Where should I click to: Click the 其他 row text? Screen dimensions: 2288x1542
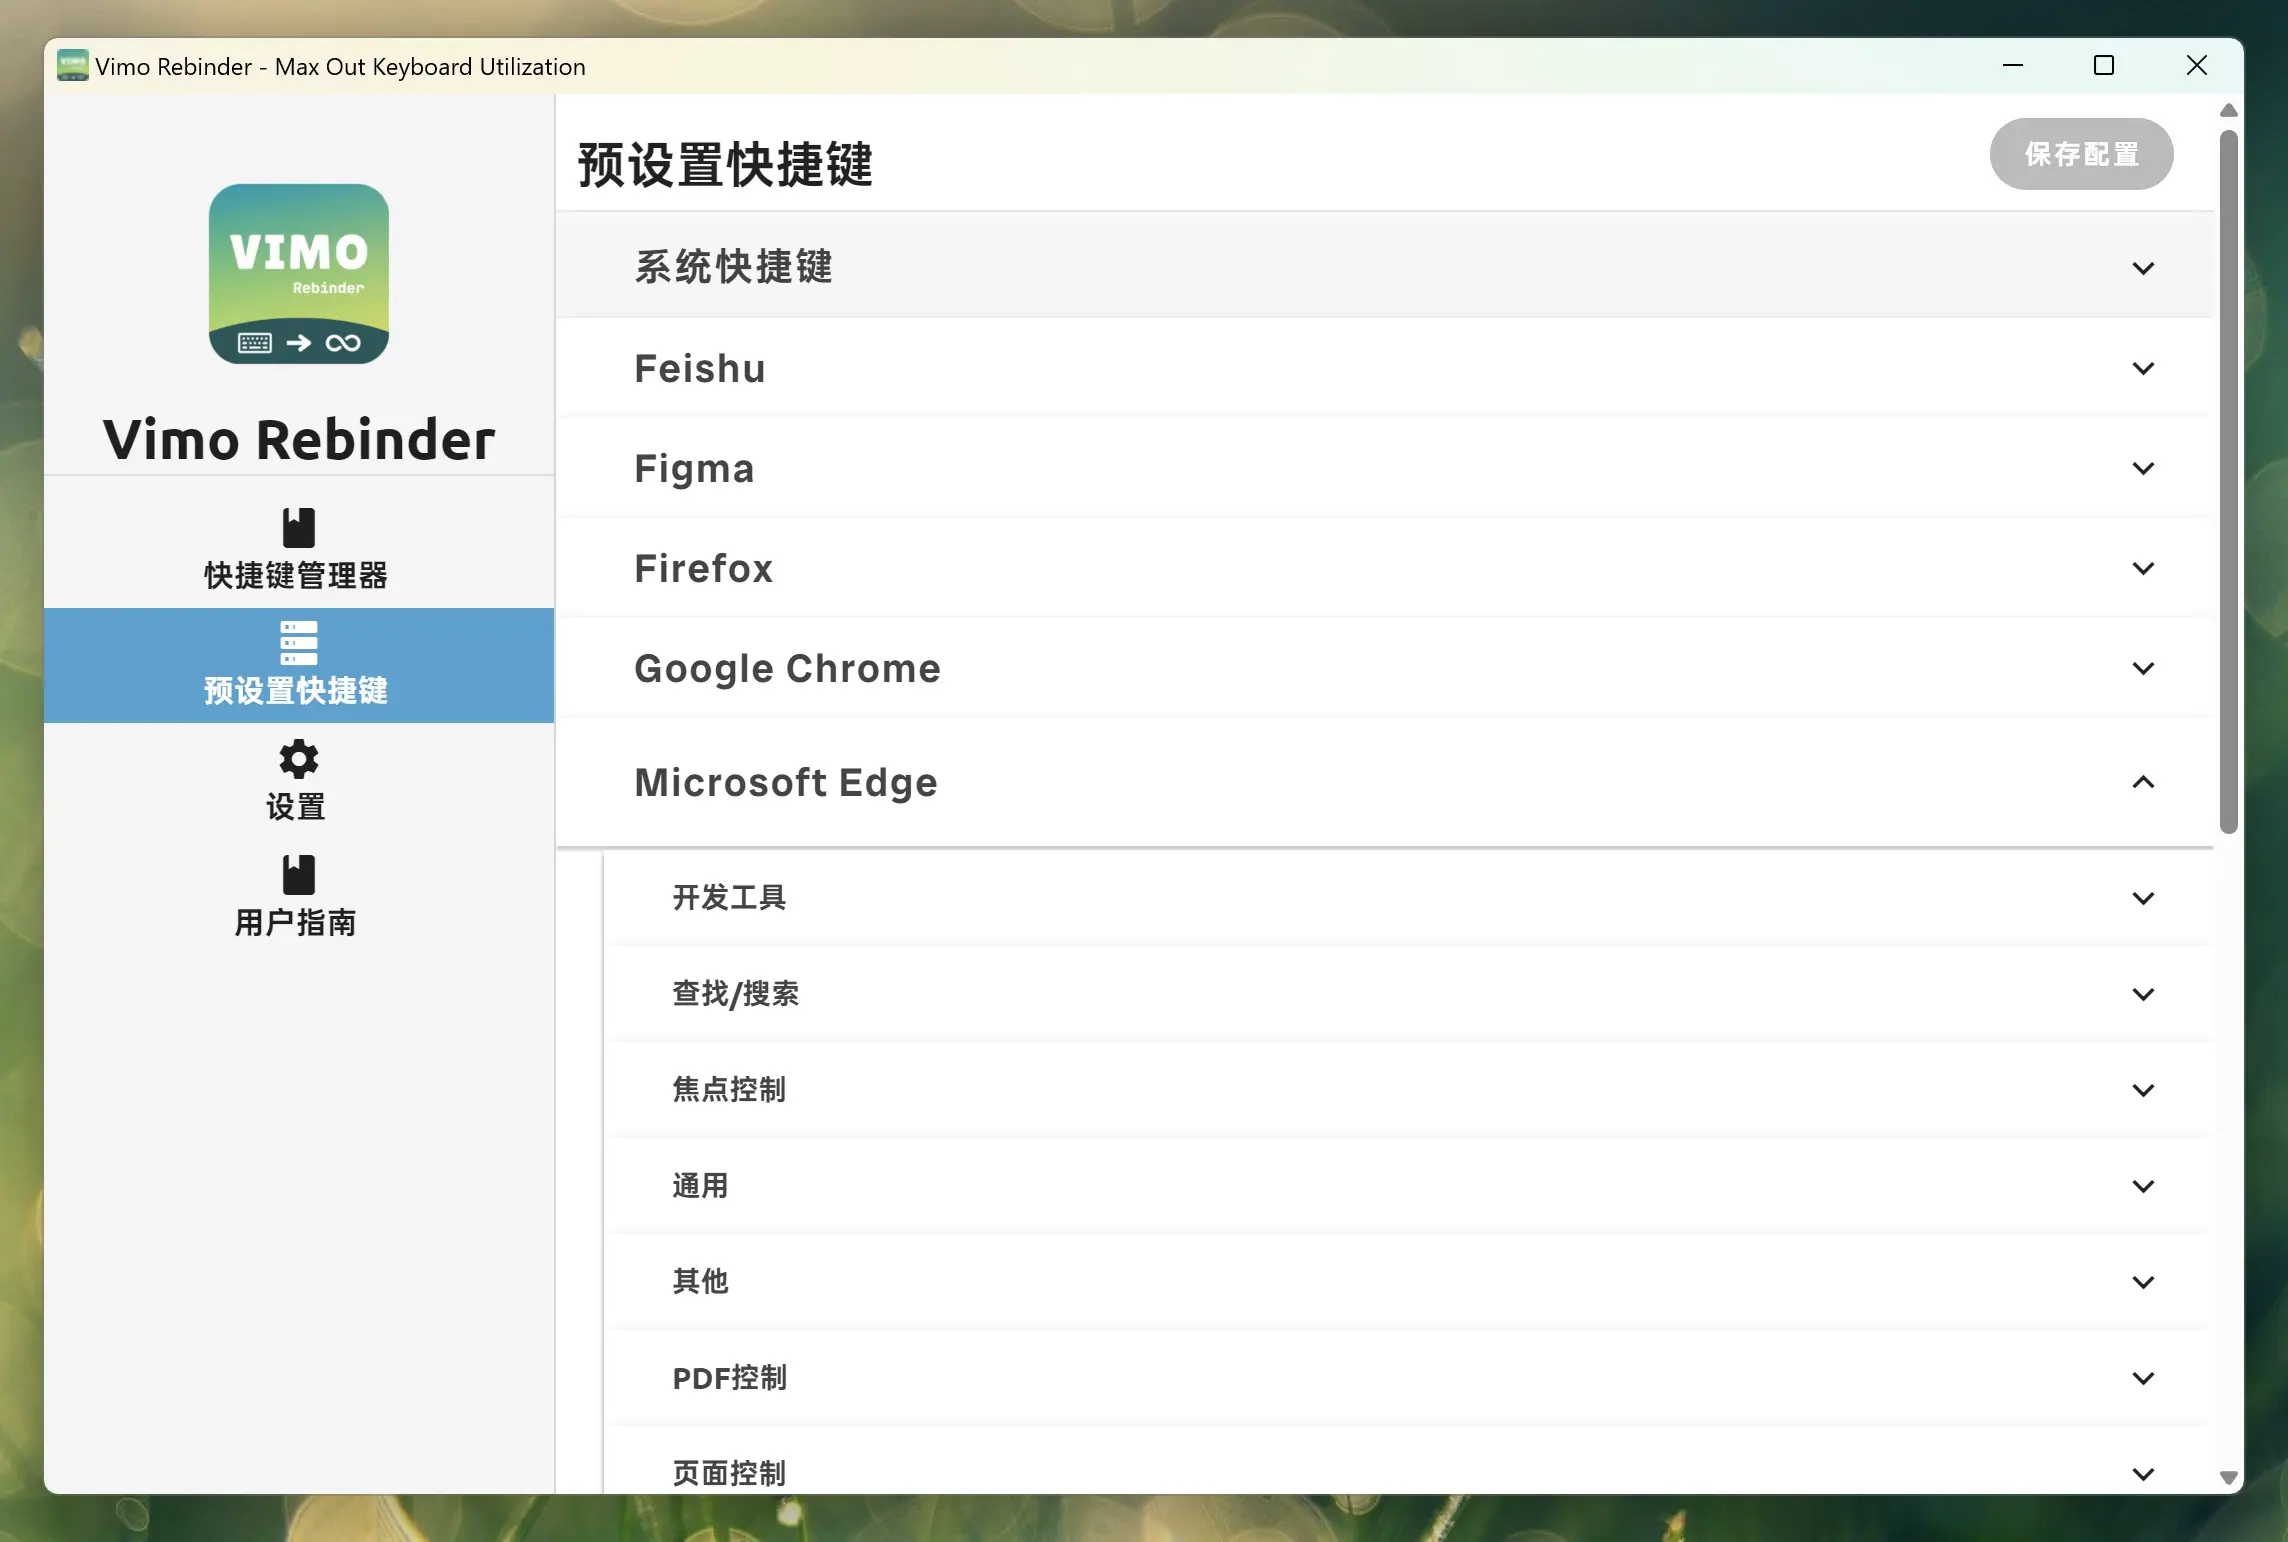(700, 1281)
